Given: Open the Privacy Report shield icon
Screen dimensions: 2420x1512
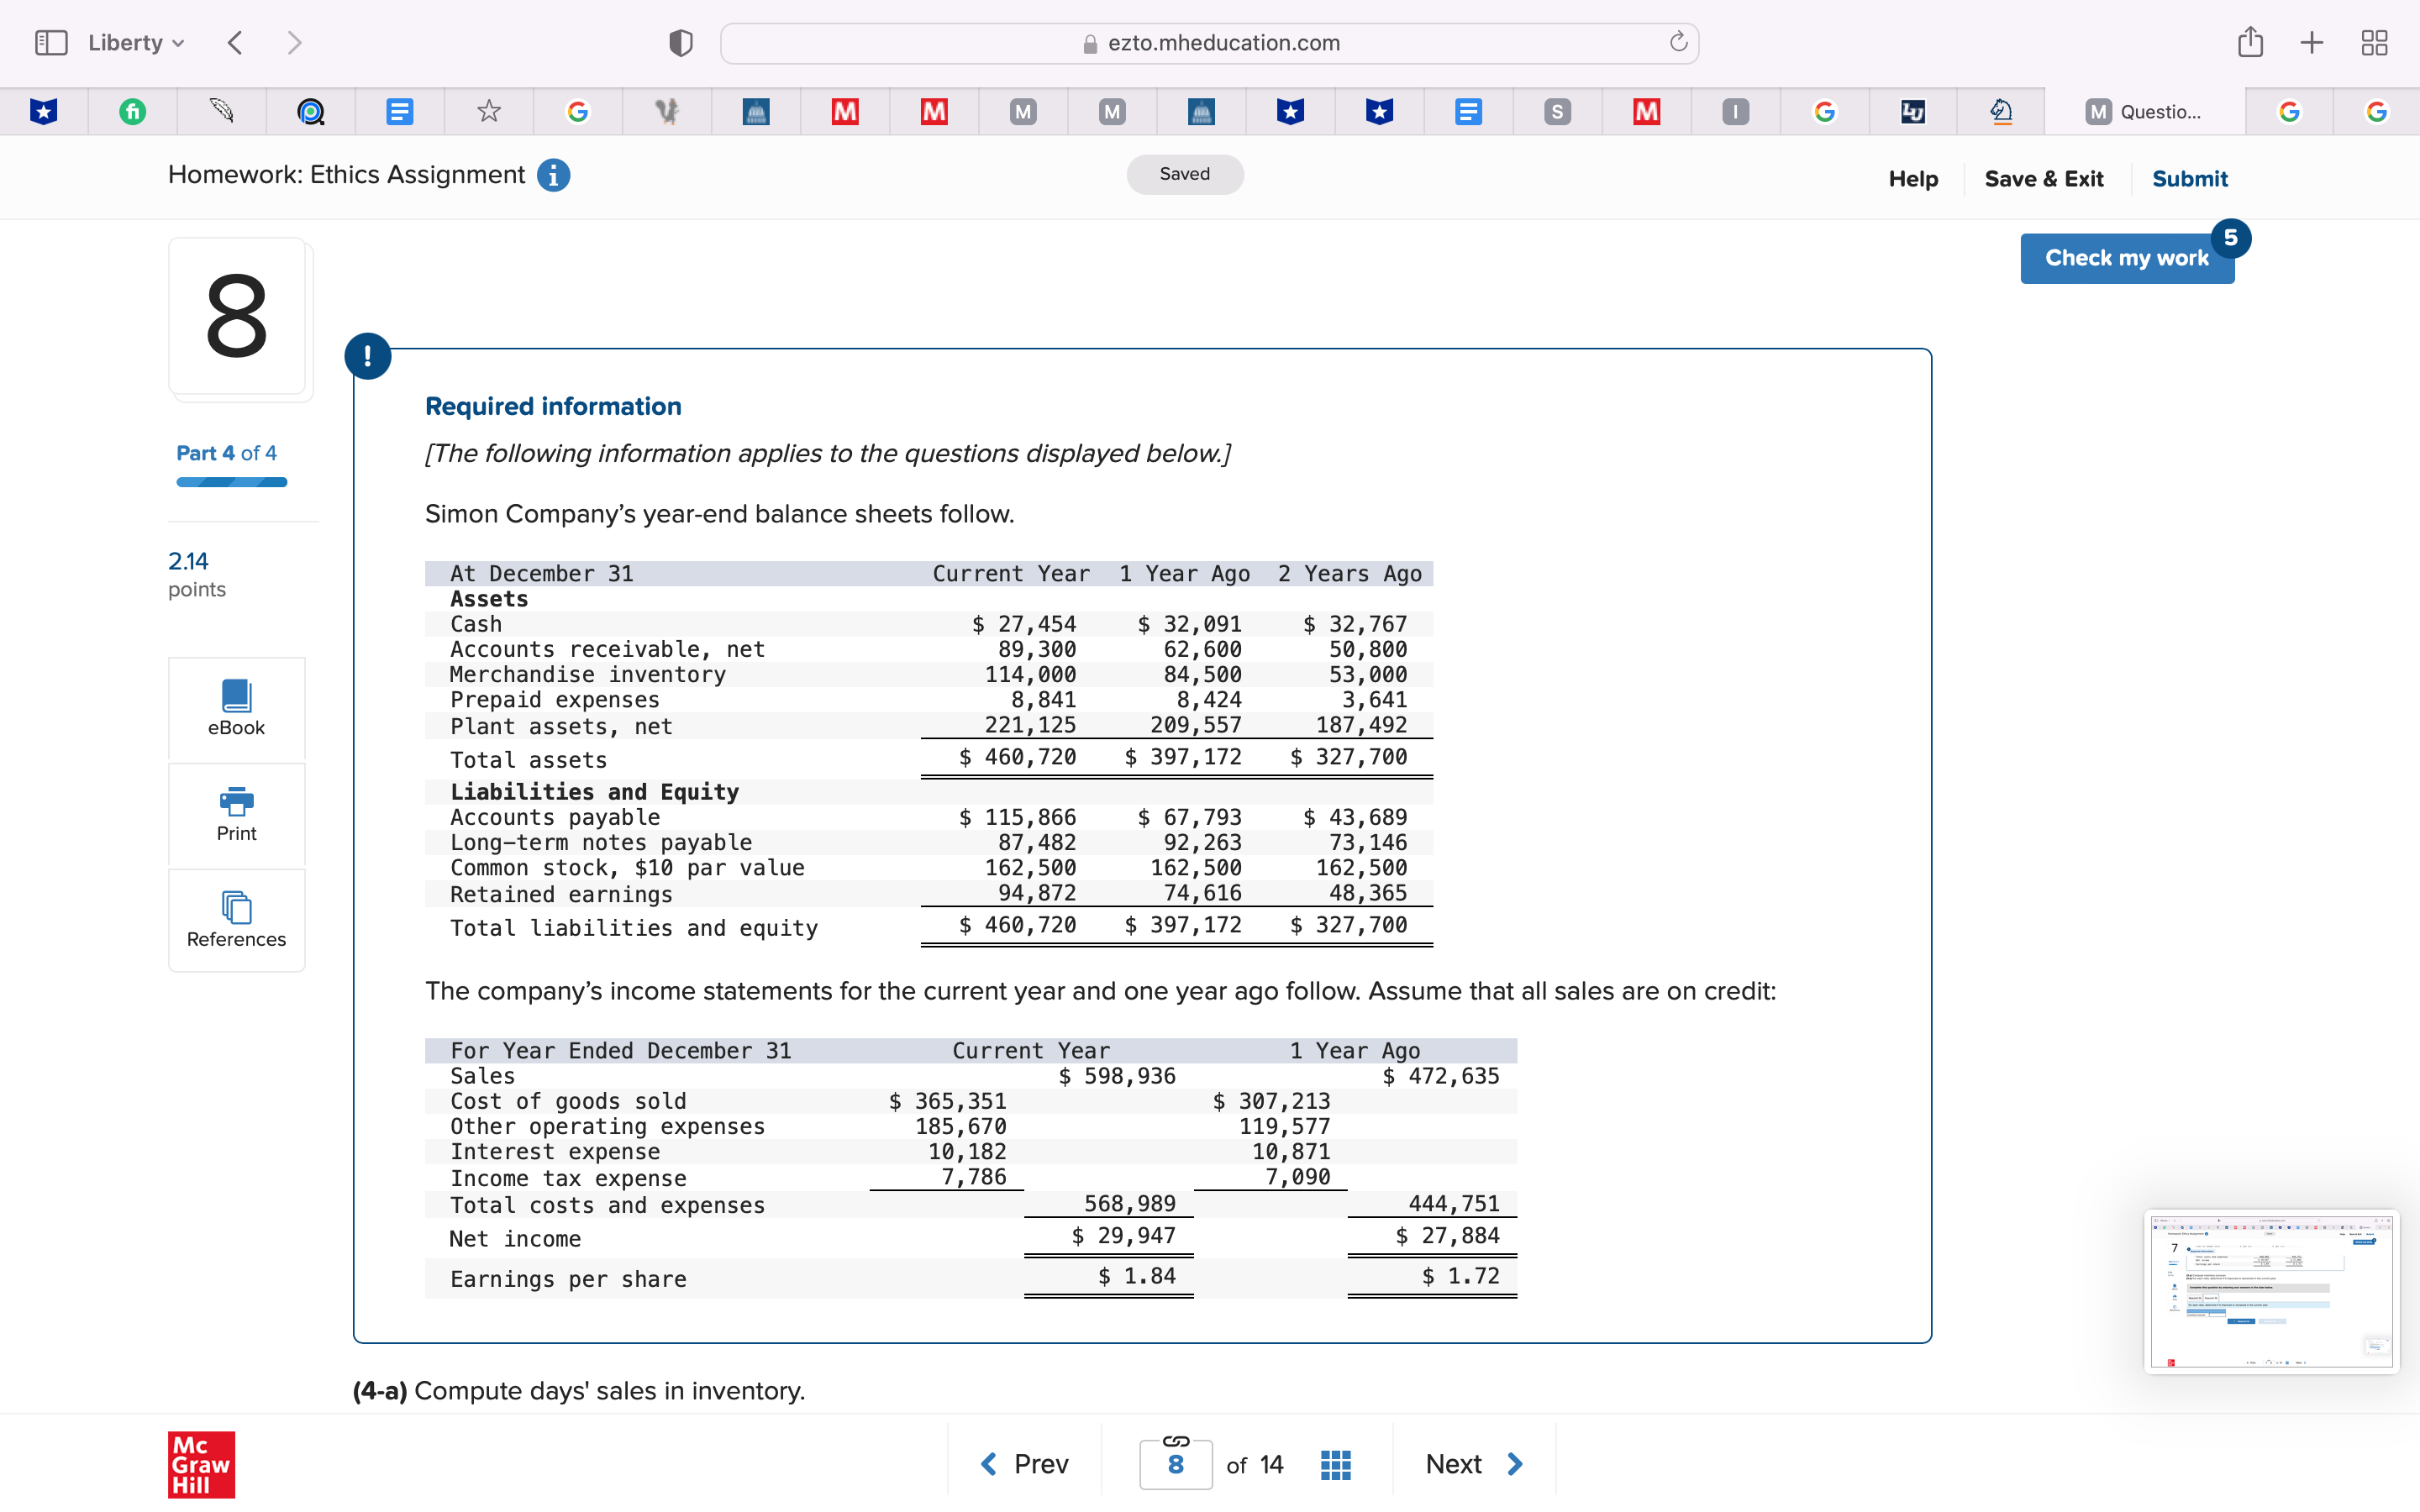Looking at the screenshot, I should coord(679,42).
